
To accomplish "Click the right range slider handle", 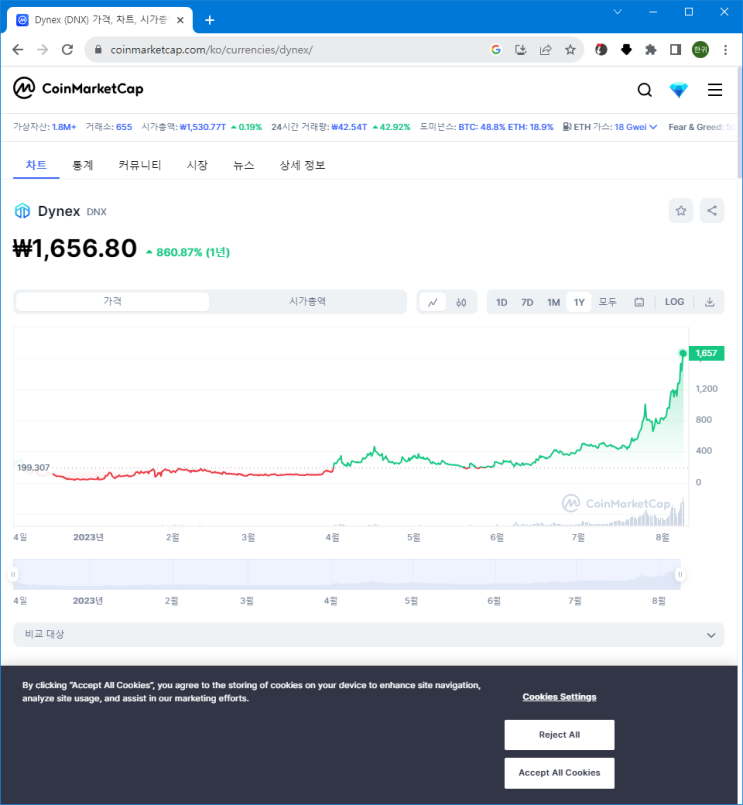I will 680,574.
